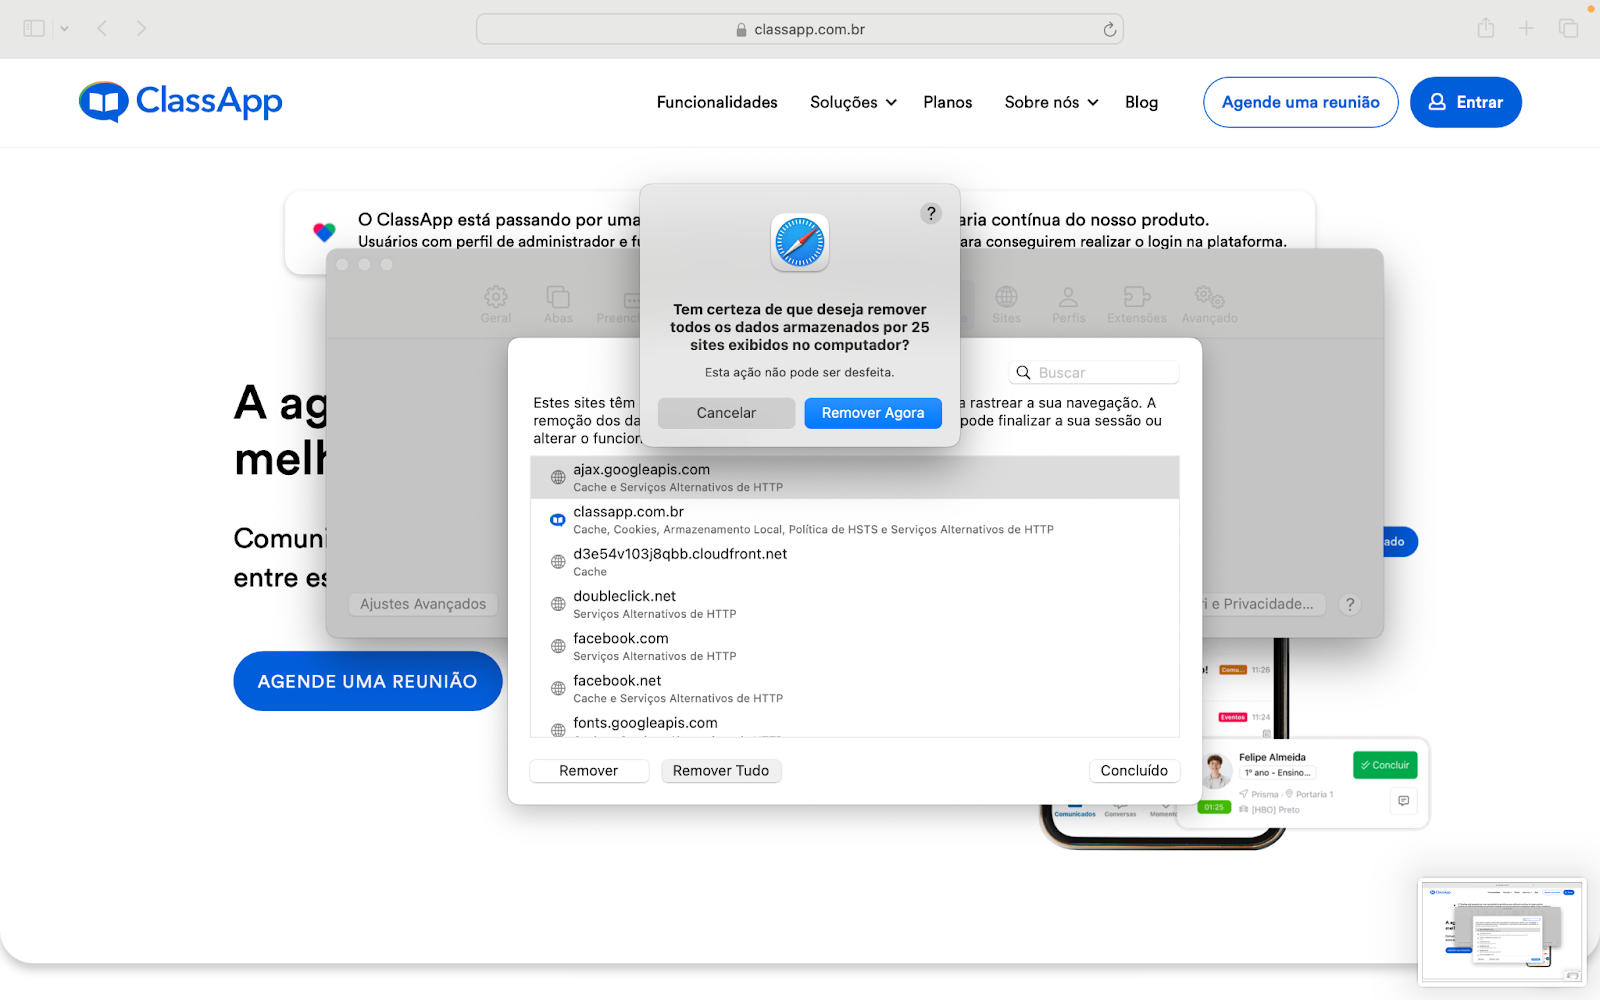Open the Blog link
The width and height of the screenshot is (1600, 1000).
(x=1141, y=102)
